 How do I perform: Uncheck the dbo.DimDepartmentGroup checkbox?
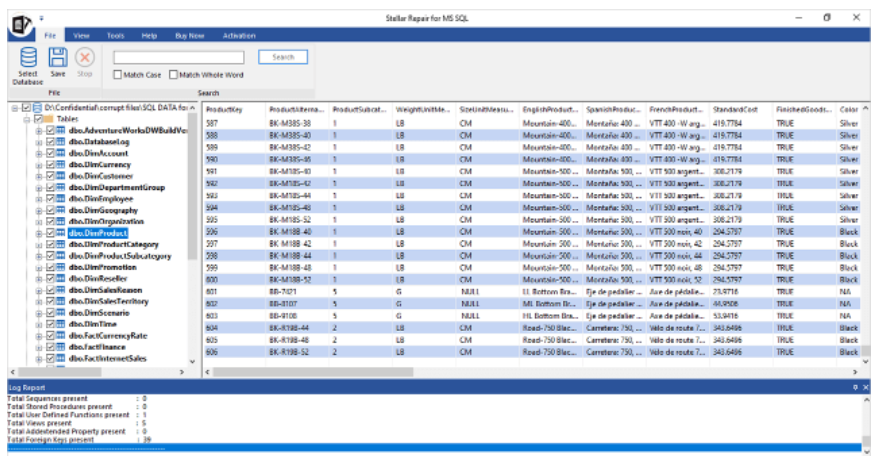[50, 187]
